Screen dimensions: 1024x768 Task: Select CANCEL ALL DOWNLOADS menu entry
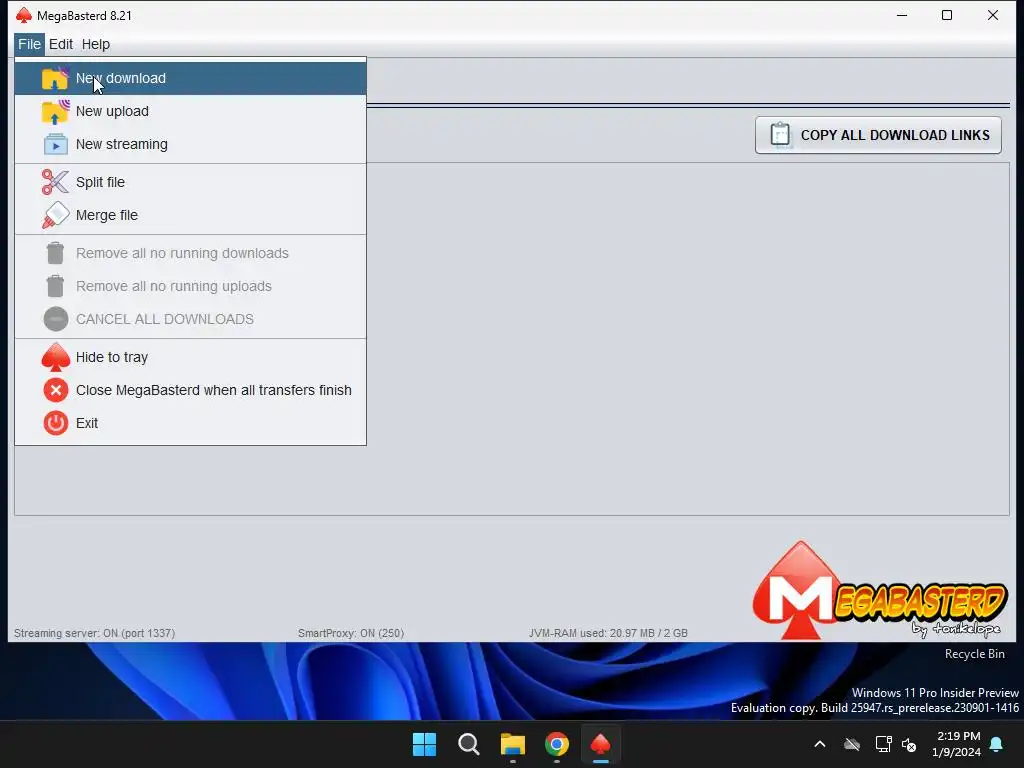pos(191,319)
